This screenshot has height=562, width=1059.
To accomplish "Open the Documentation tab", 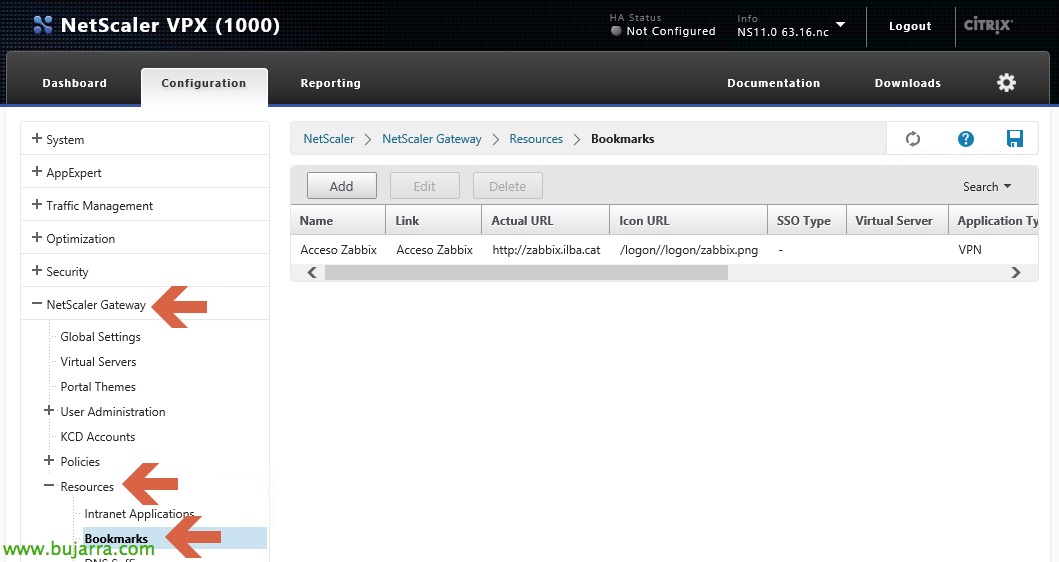I will [773, 83].
